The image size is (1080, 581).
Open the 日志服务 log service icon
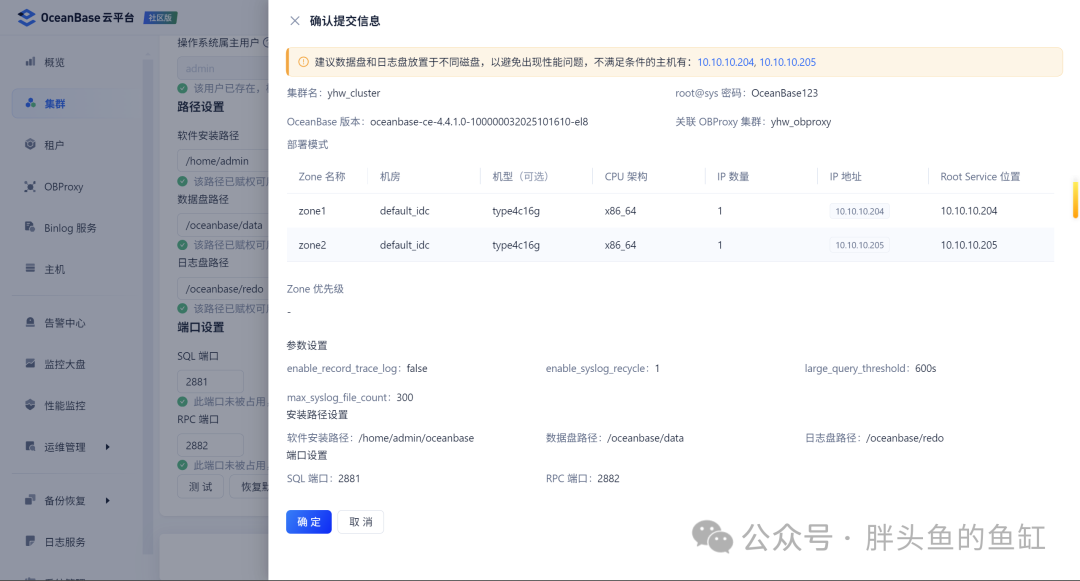tap(30, 541)
